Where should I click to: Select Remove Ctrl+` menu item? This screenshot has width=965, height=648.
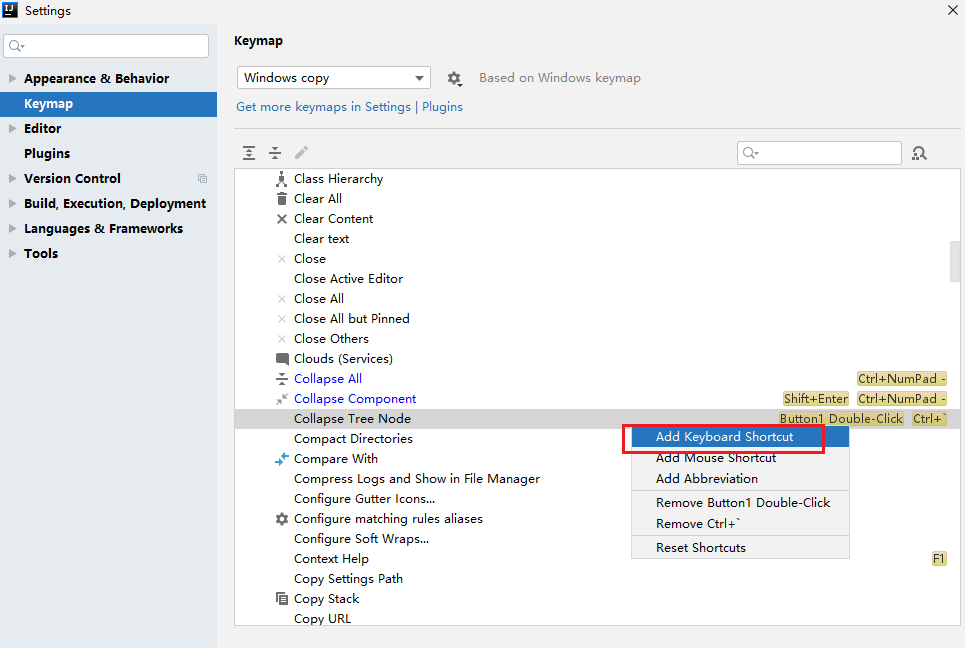[x=740, y=524]
